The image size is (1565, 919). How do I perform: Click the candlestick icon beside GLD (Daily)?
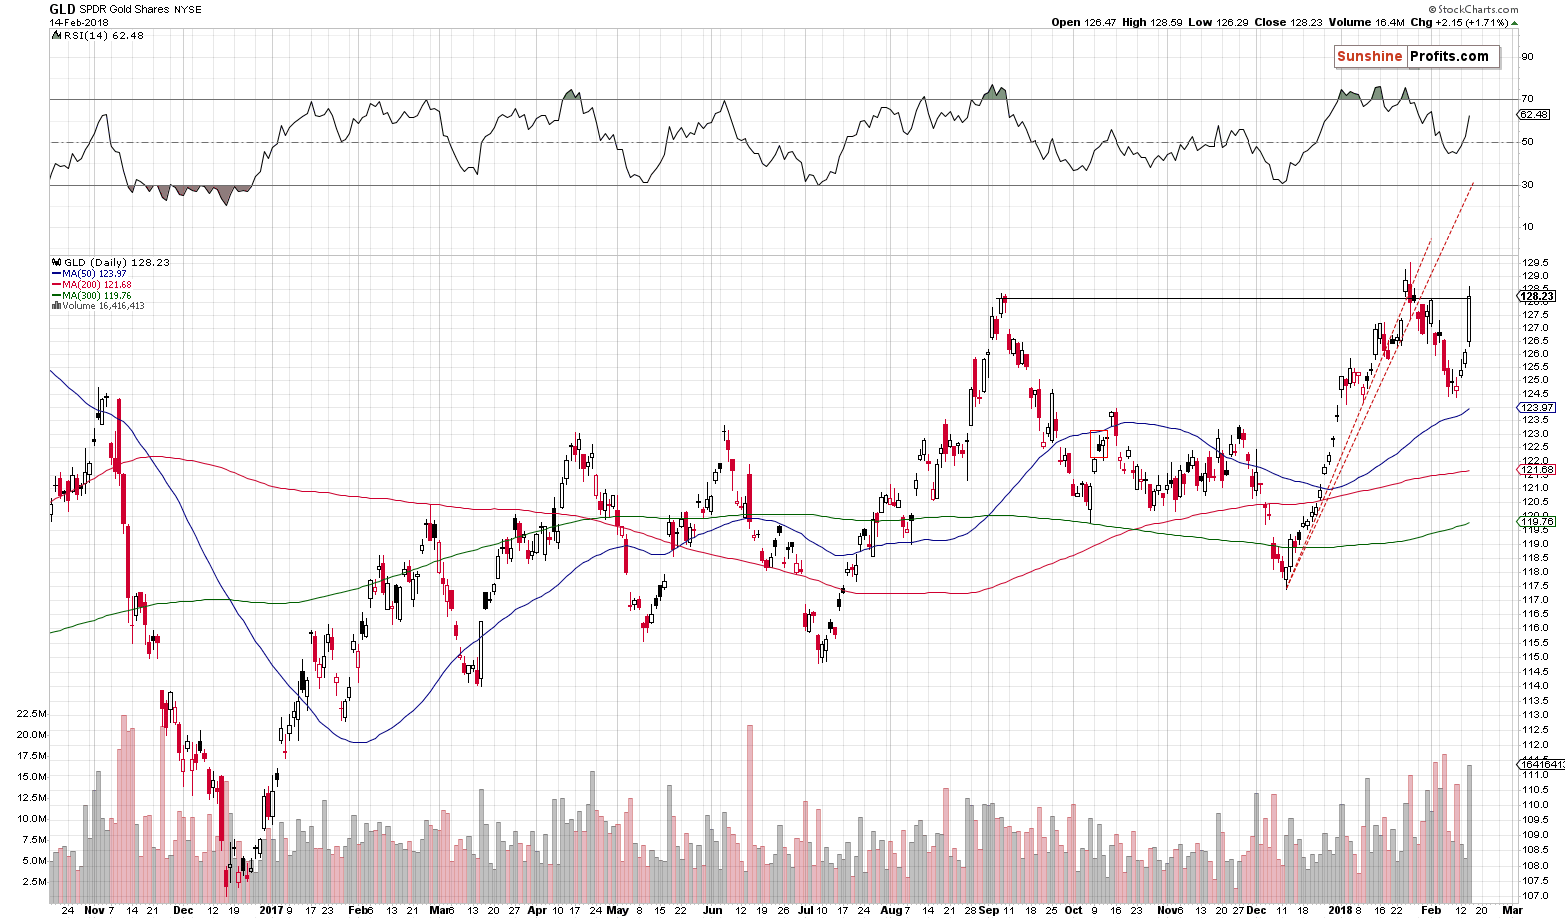(x=56, y=262)
